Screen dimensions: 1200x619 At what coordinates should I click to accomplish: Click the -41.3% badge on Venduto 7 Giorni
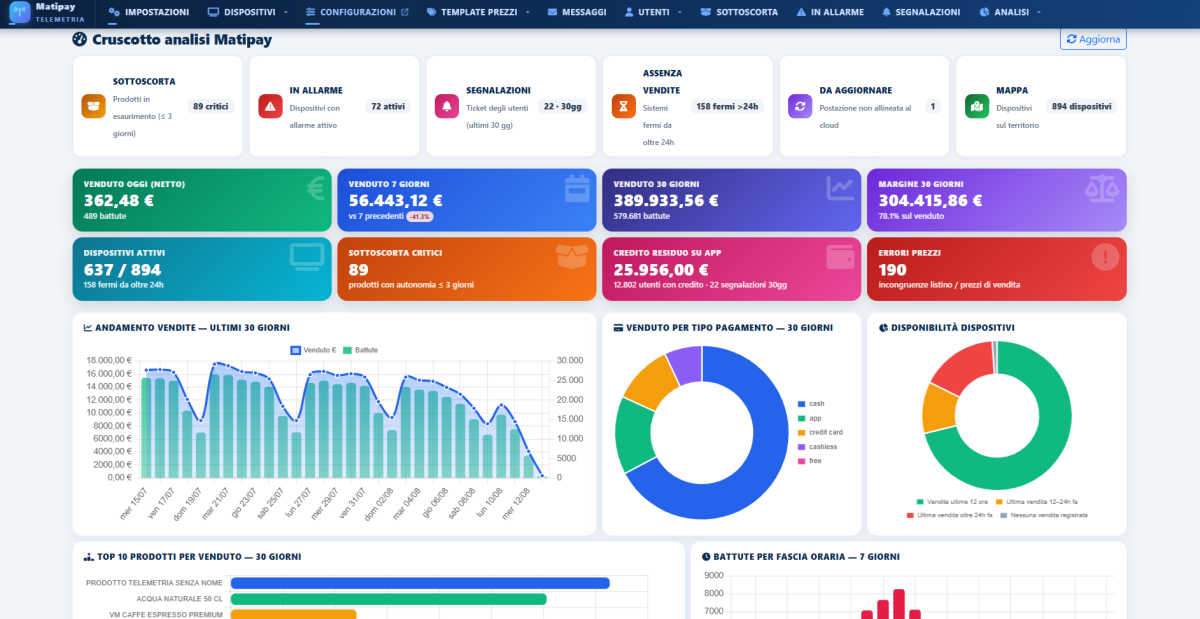(419, 216)
